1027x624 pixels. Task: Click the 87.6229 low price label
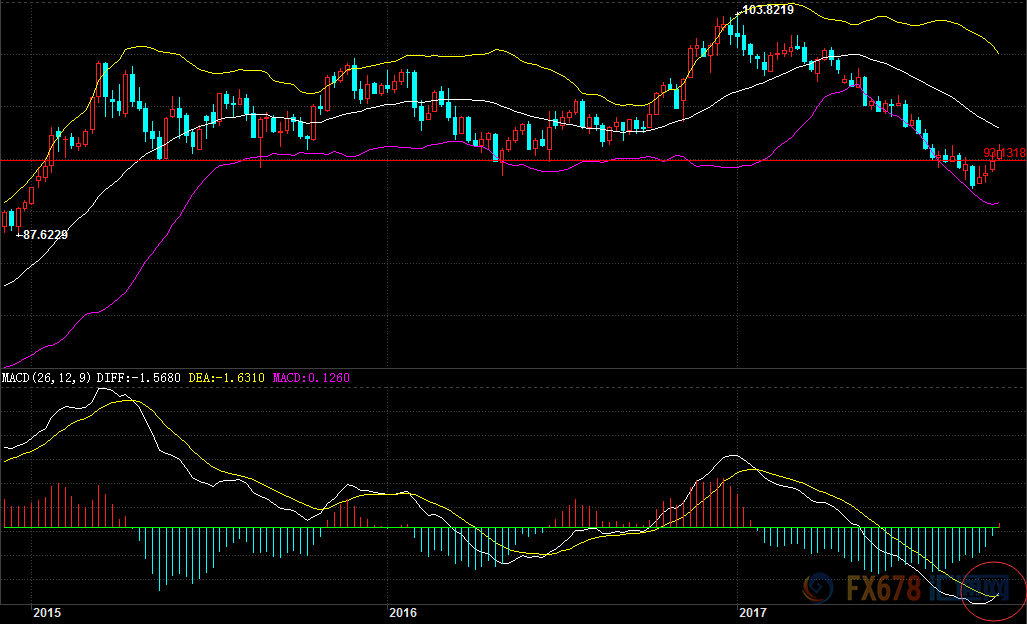click(x=45, y=234)
